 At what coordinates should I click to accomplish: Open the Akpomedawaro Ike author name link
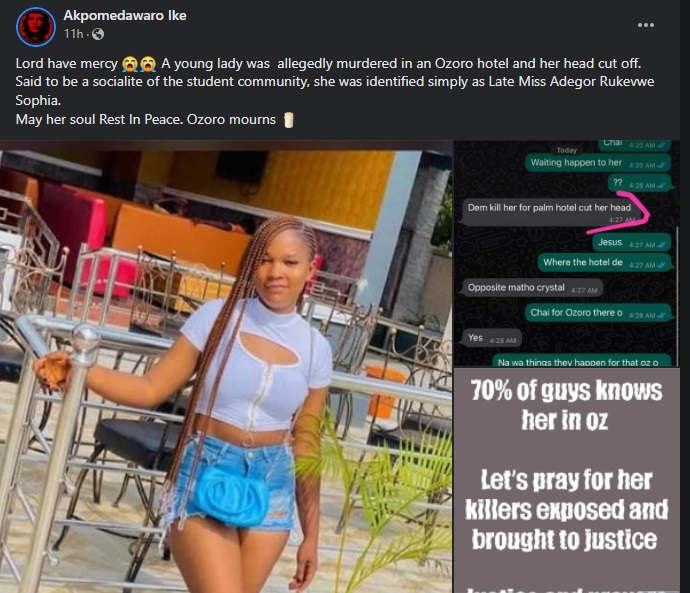[125, 15]
